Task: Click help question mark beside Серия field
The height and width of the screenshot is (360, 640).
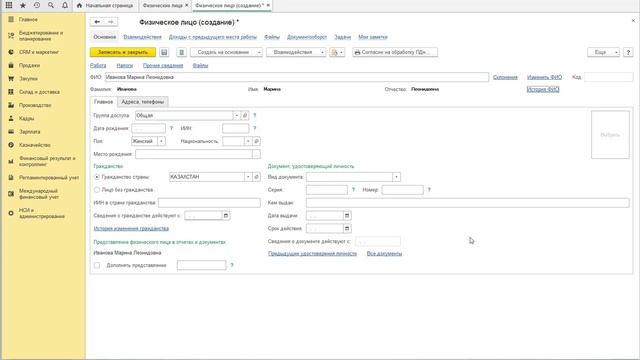Action: tap(353, 190)
